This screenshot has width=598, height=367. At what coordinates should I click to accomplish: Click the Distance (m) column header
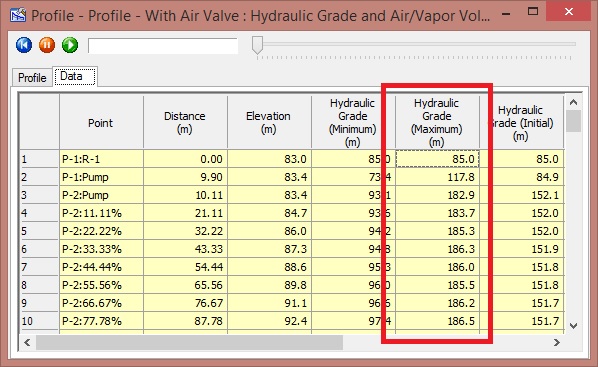point(185,122)
